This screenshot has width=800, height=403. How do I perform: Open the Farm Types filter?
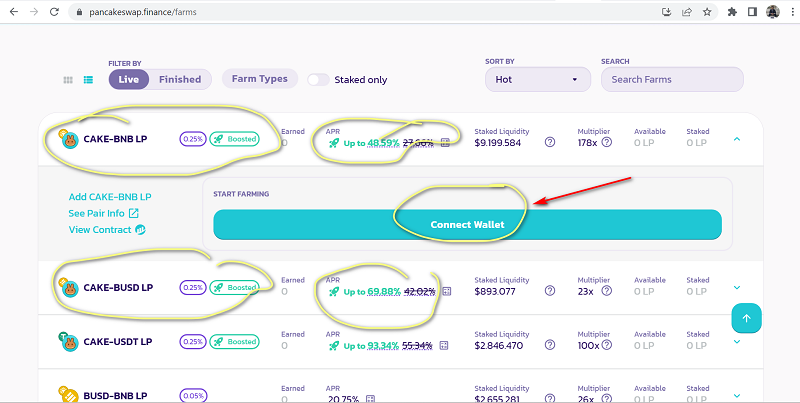[259, 79]
